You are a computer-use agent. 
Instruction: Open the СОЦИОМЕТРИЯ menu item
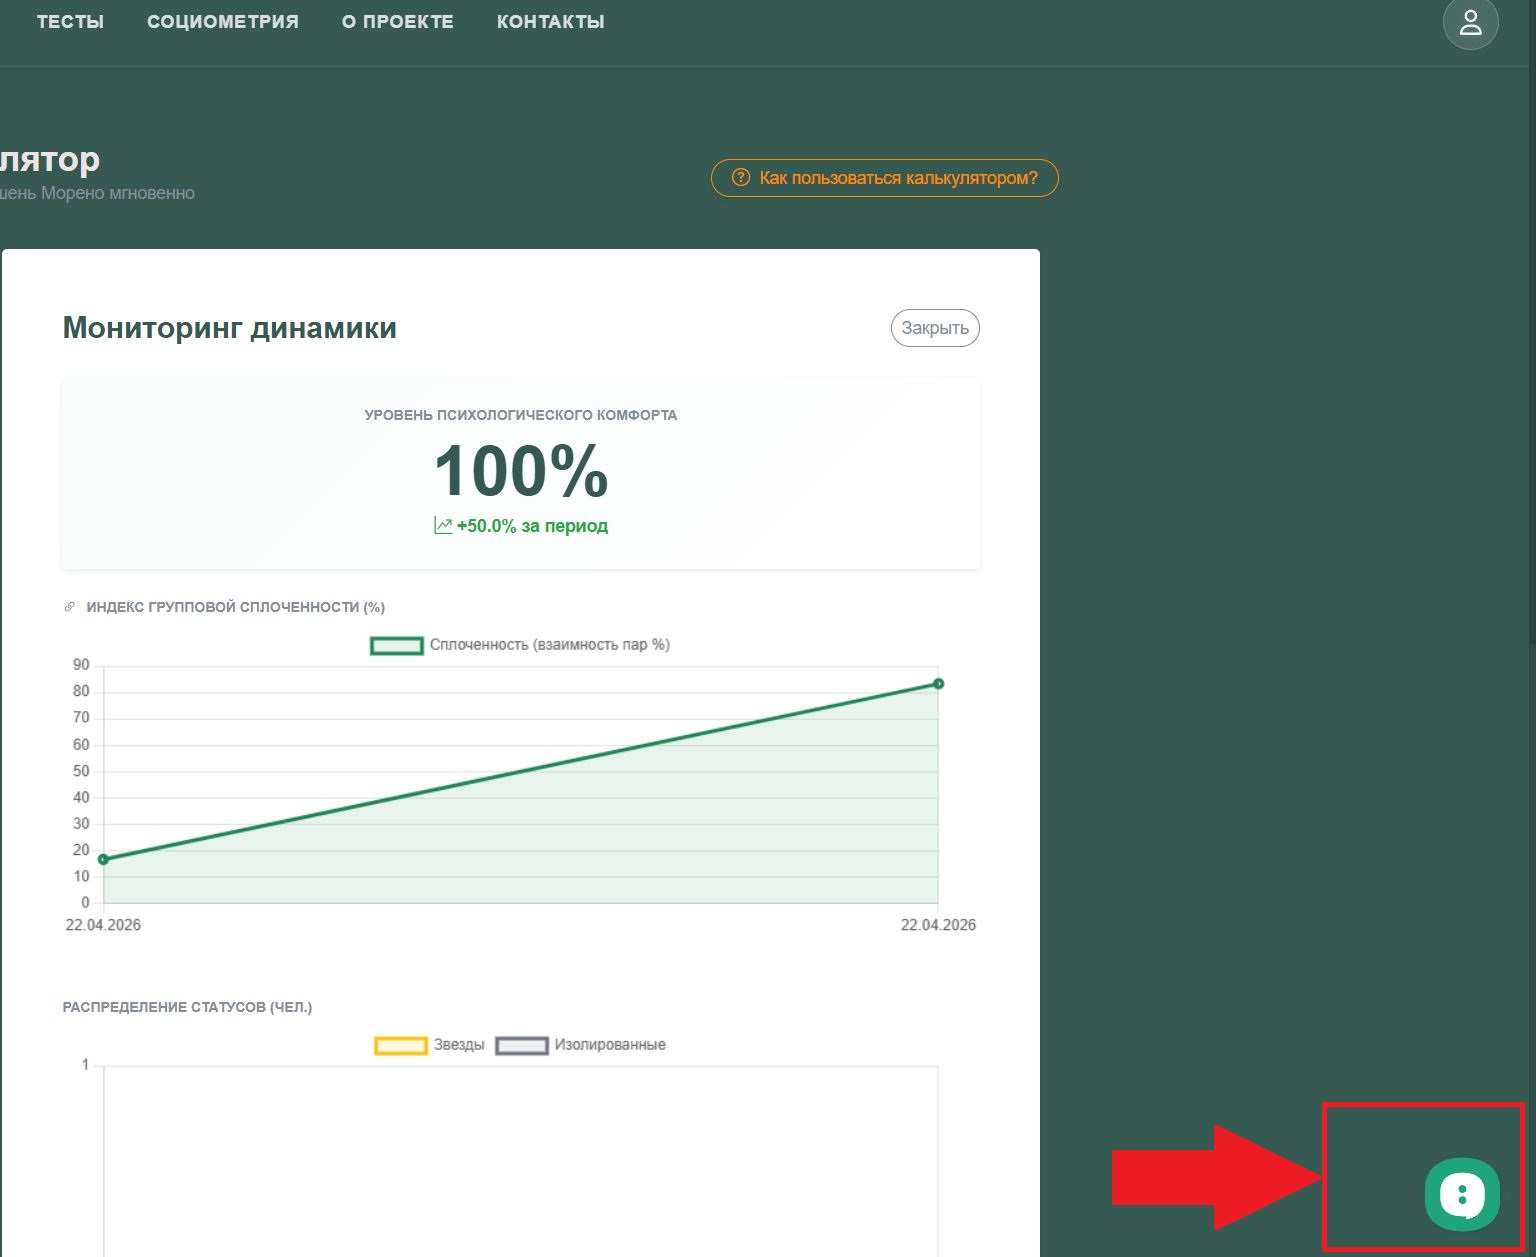pos(223,22)
